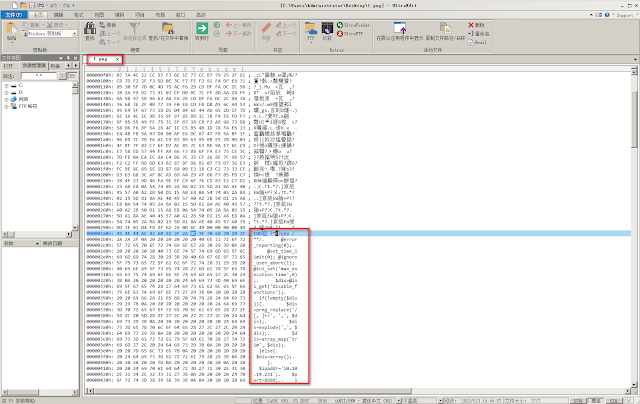Viewport: 640px width, 404px height.
Task: Launch UltraFTP from Extras group
Action: tap(350, 33)
